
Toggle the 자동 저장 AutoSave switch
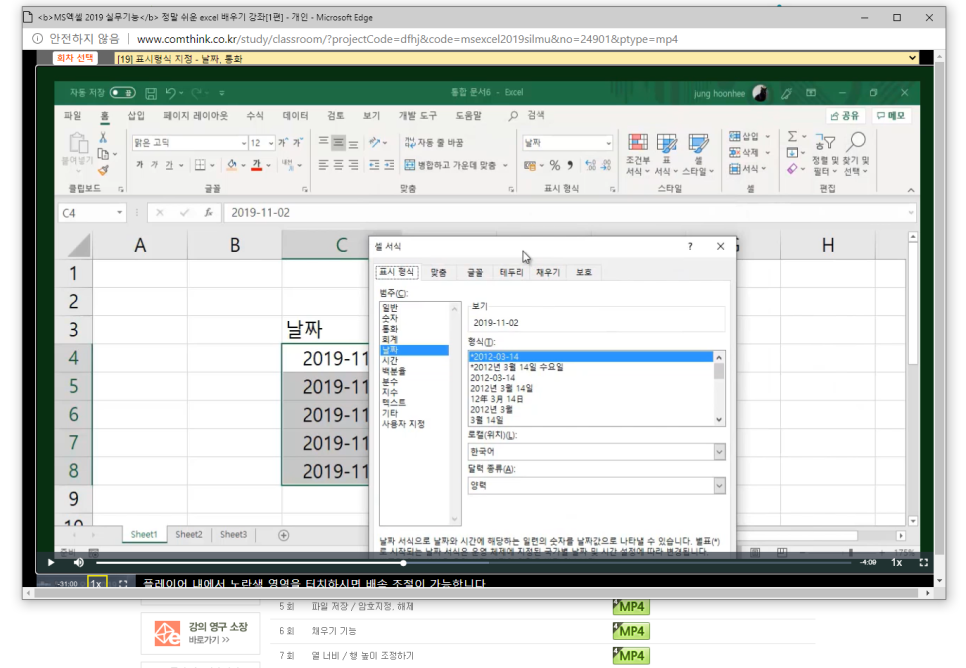point(123,92)
